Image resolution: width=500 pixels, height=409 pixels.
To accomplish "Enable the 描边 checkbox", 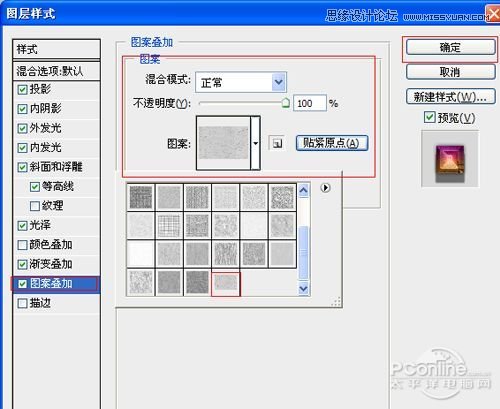I will point(22,303).
